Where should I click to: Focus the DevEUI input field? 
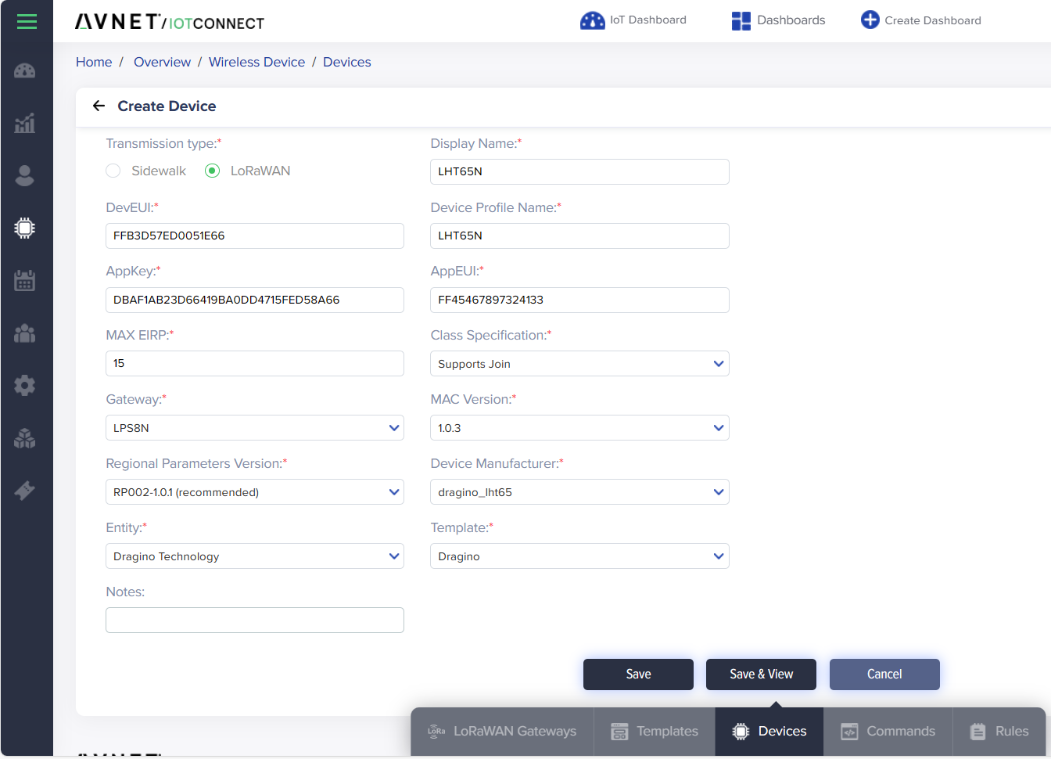click(x=255, y=236)
